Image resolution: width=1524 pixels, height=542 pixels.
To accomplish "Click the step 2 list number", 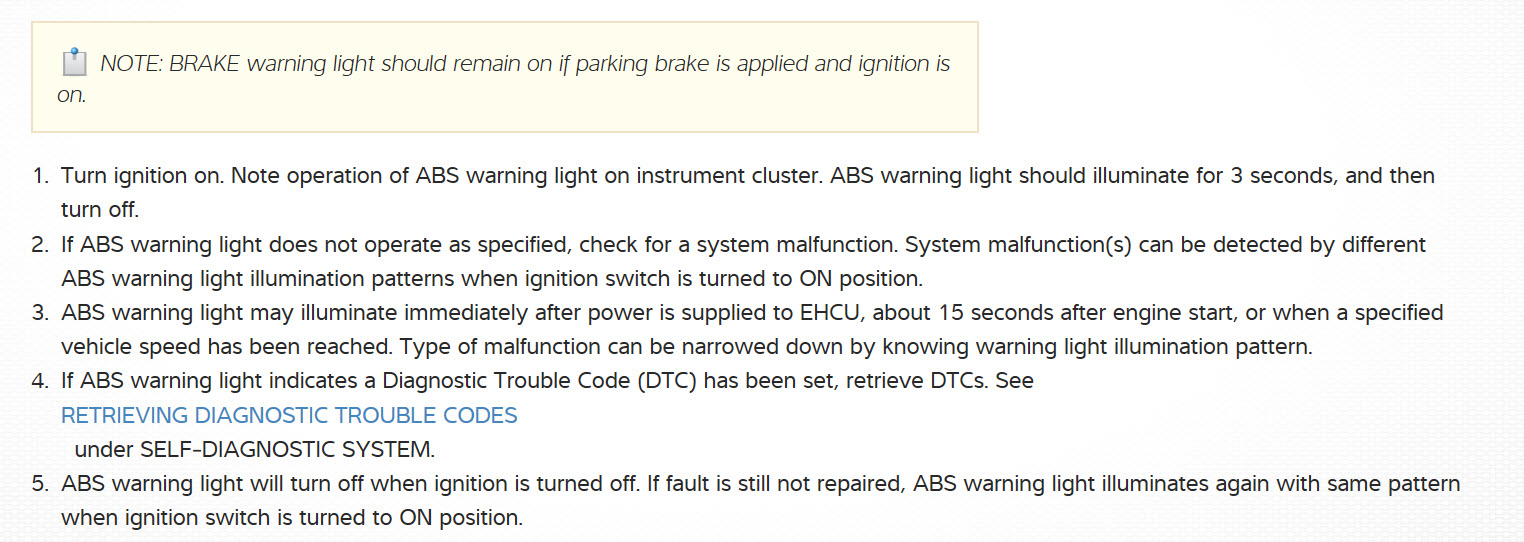I will point(40,244).
